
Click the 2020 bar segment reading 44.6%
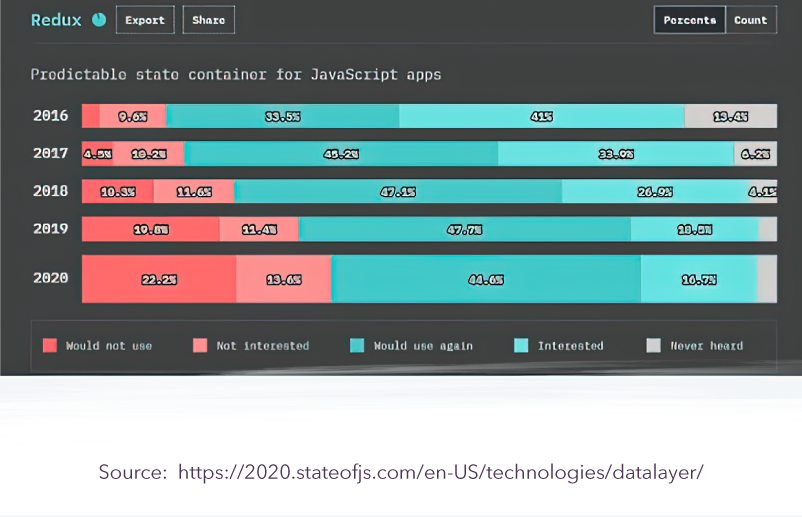pos(486,279)
